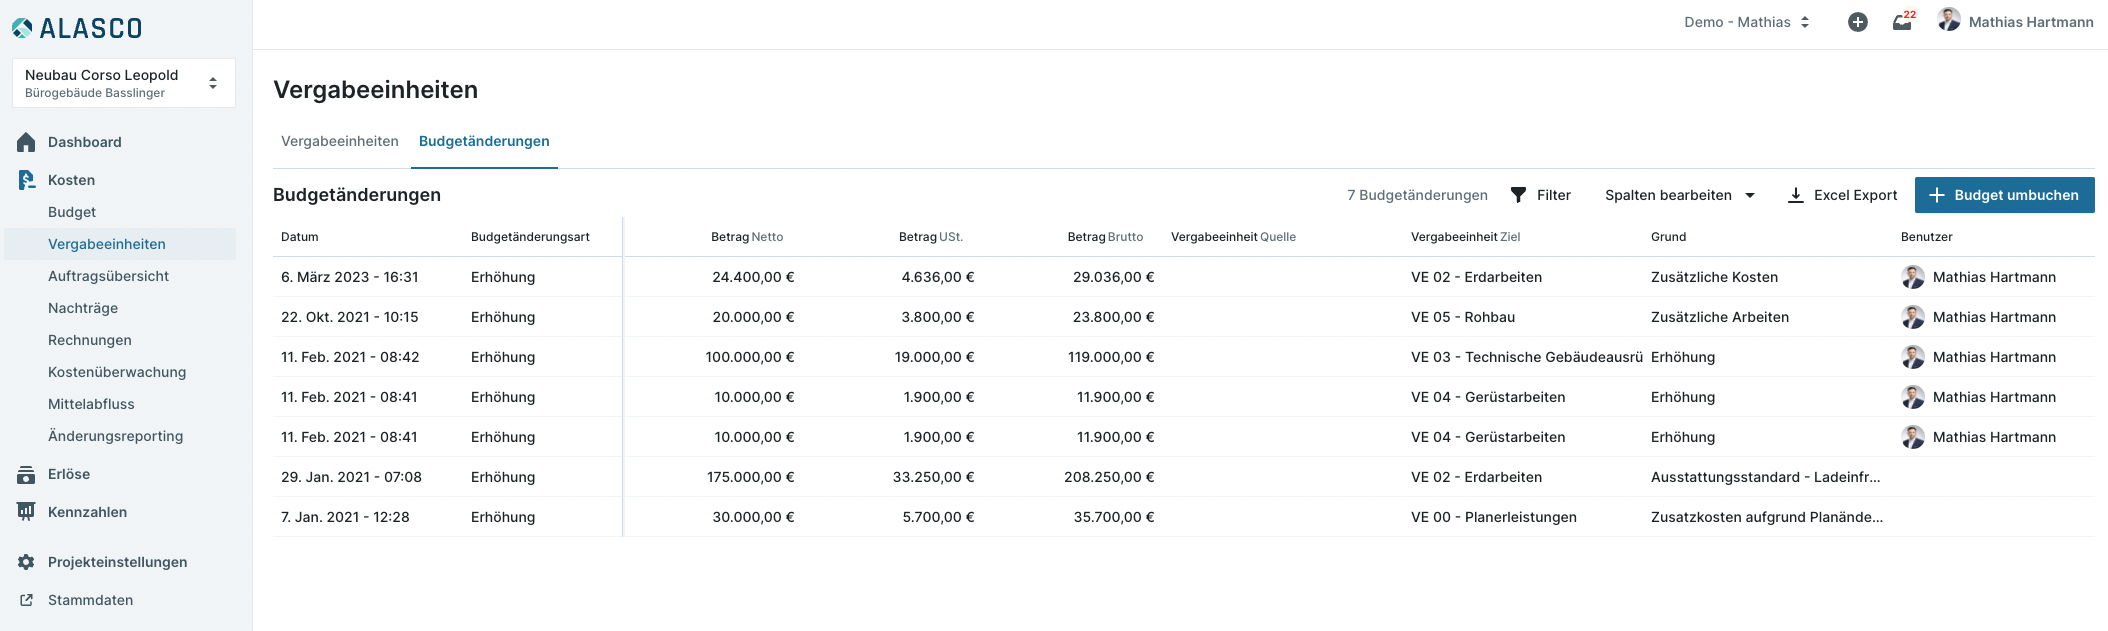
Task: Open Projekteinstellungen gear icon
Action: pos(26,562)
